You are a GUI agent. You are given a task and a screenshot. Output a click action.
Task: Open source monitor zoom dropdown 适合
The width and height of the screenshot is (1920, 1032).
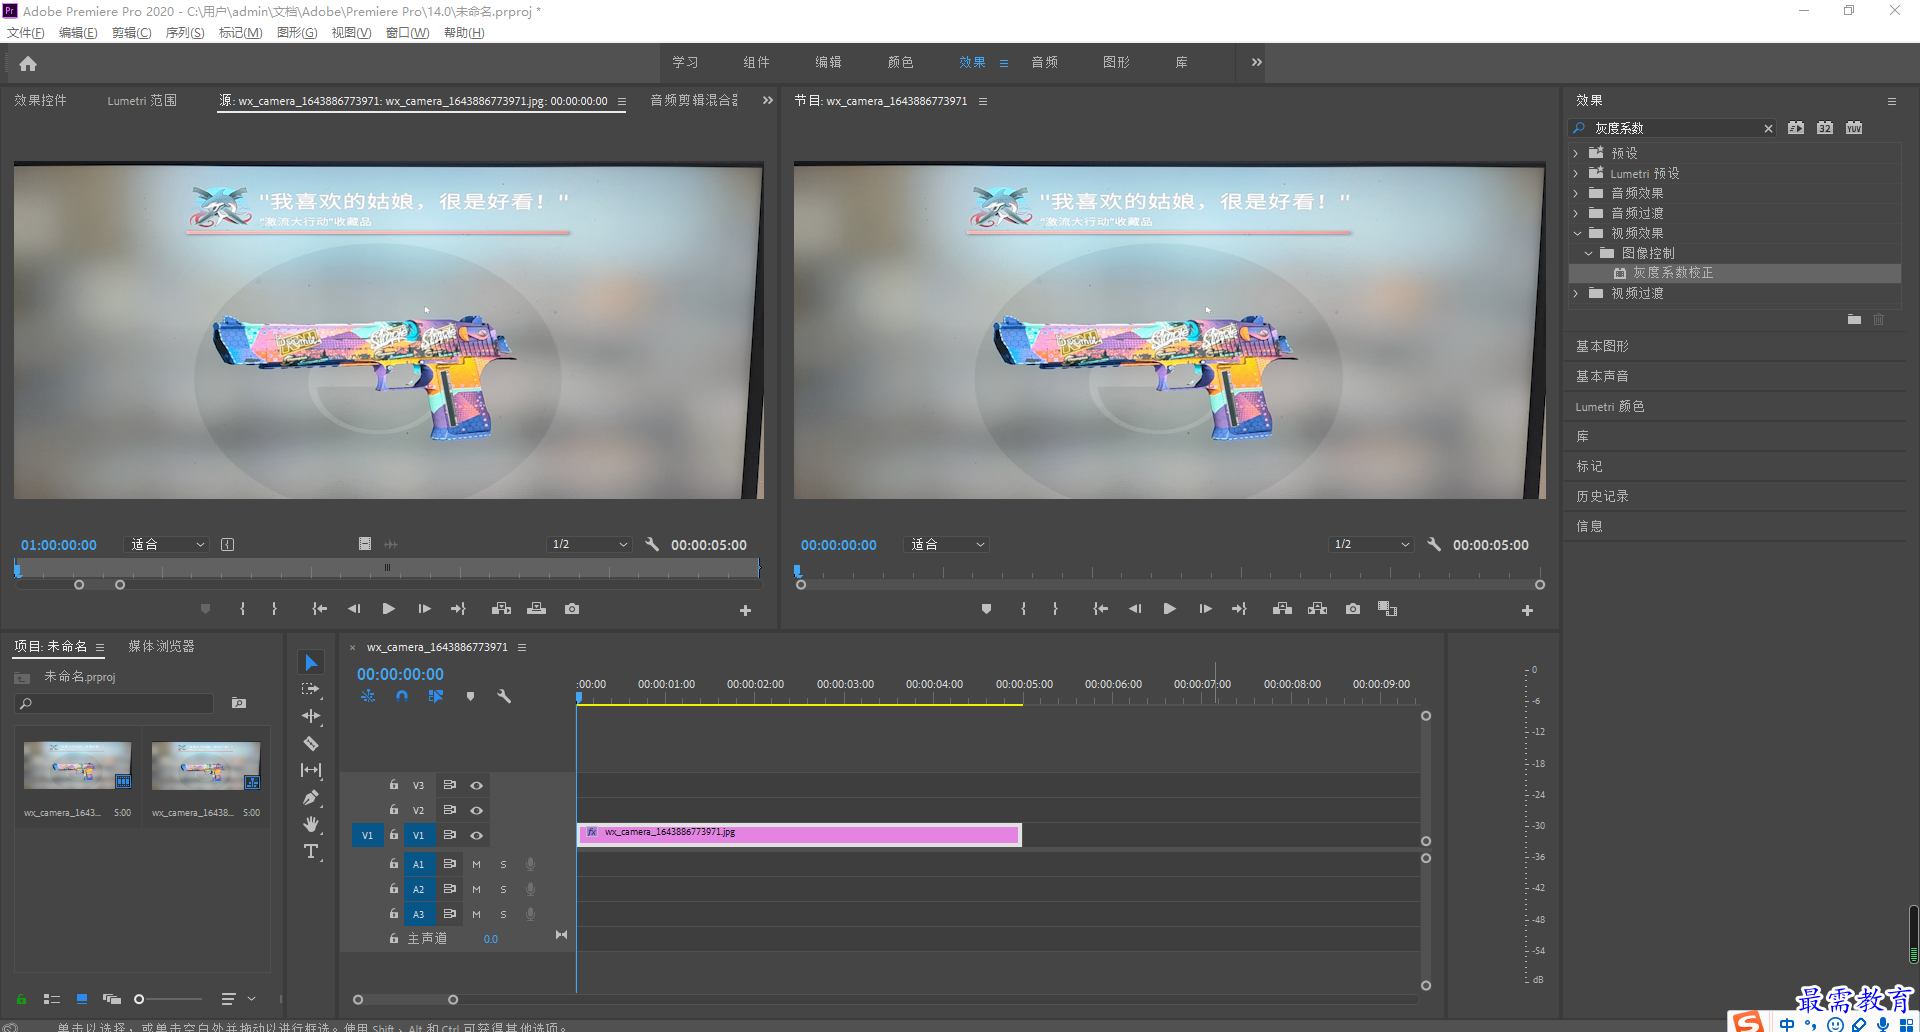click(x=167, y=544)
